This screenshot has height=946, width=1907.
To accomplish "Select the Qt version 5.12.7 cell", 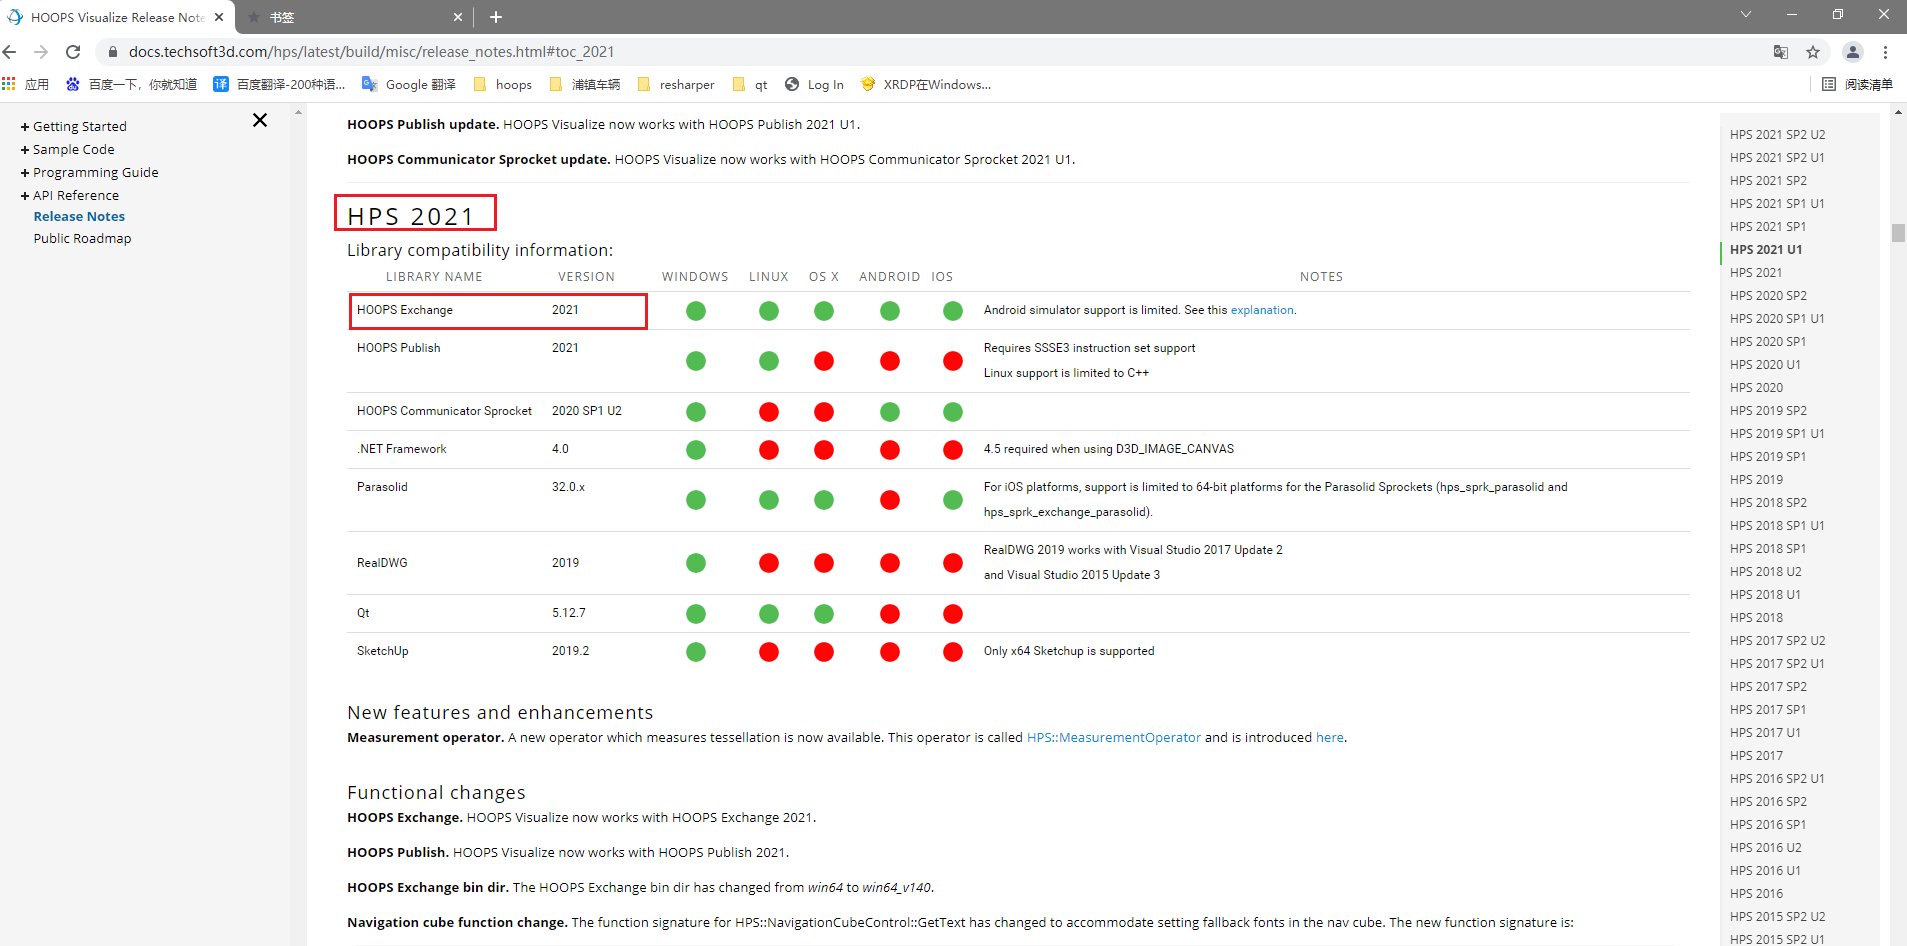I will pyautogui.click(x=569, y=613).
